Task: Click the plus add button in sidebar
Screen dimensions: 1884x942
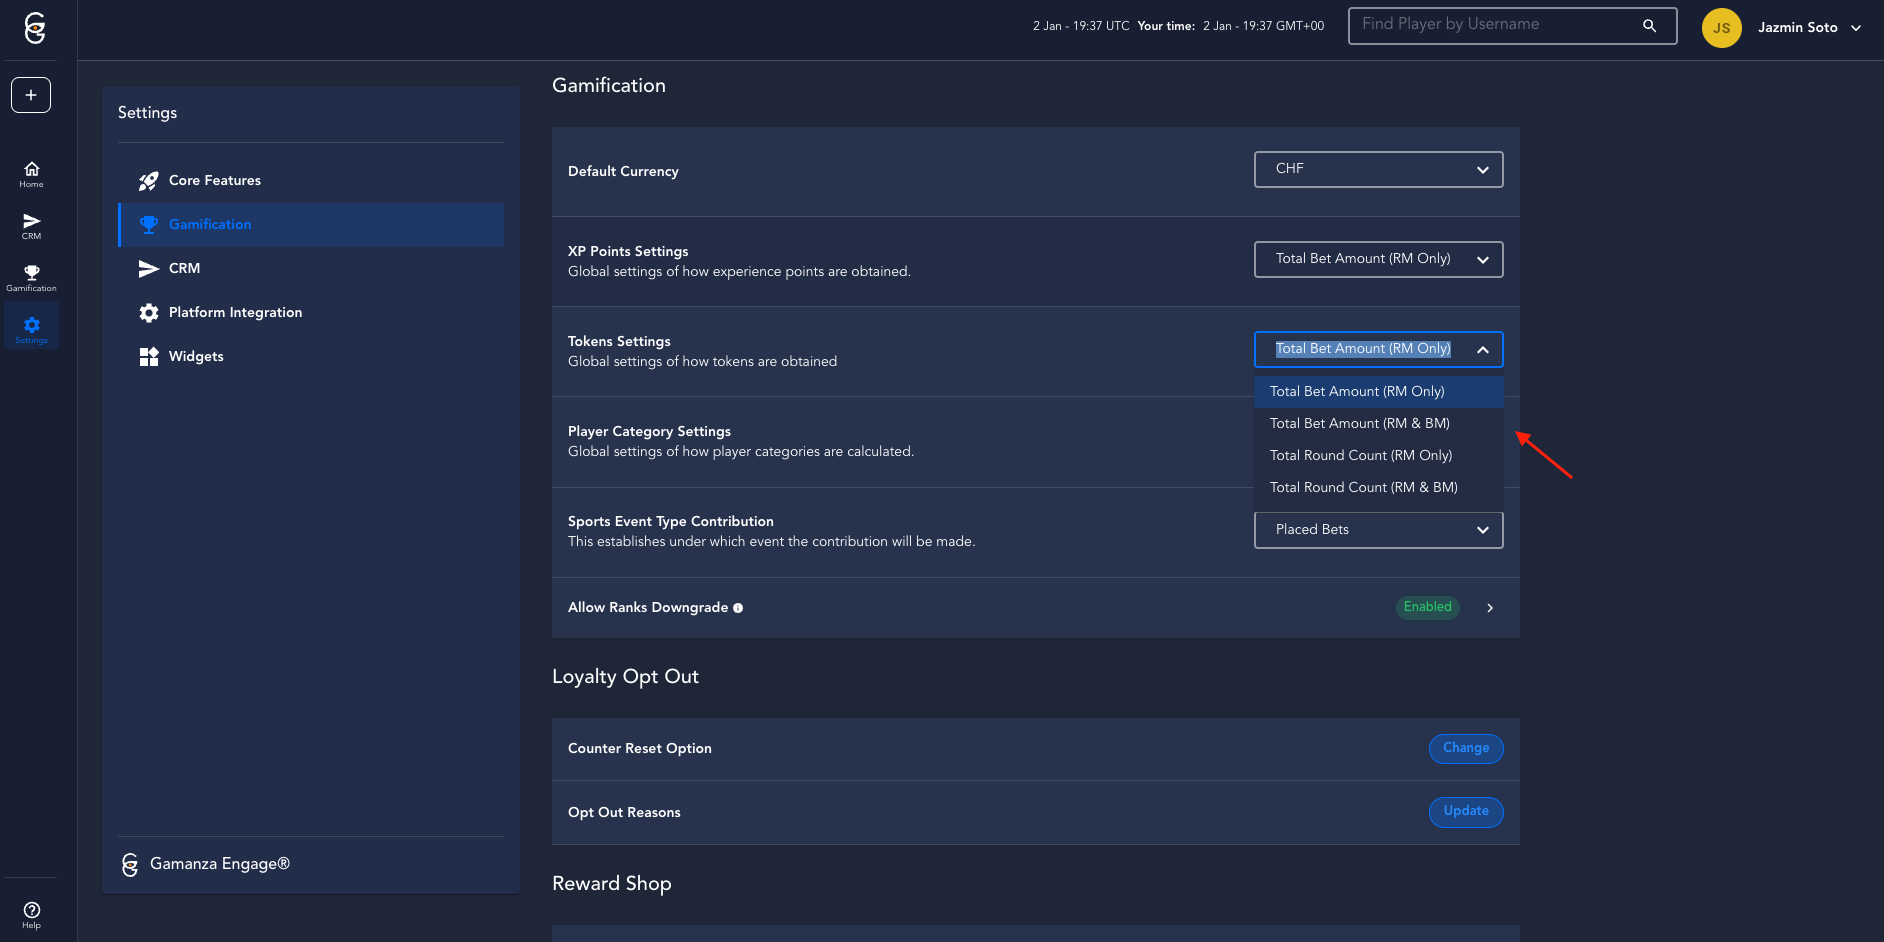Action: pyautogui.click(x=31, y=95)
